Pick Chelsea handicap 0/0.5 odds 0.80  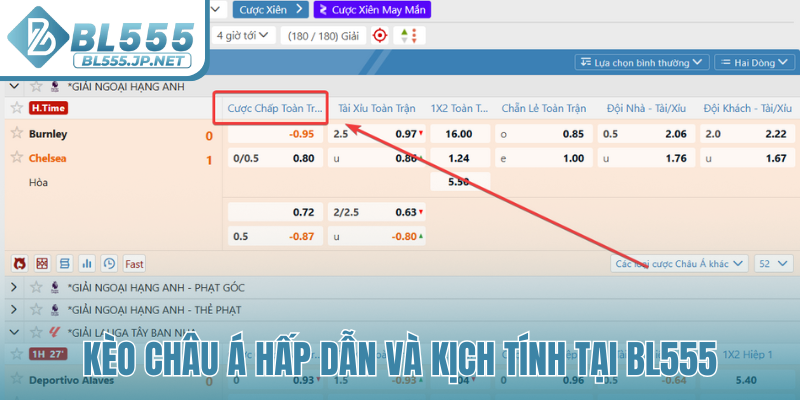(276, 158)
